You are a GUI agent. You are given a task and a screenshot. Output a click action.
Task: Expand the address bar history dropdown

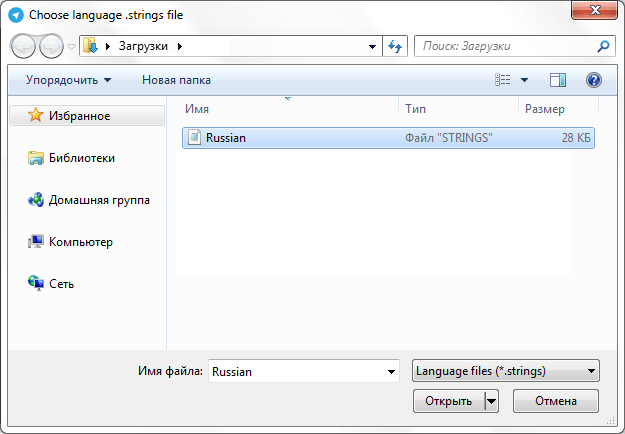[372, 46]
